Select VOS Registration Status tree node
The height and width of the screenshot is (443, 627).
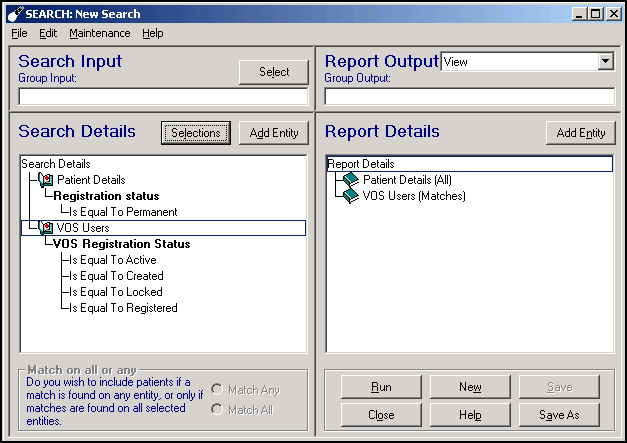(x=121, y=244)
